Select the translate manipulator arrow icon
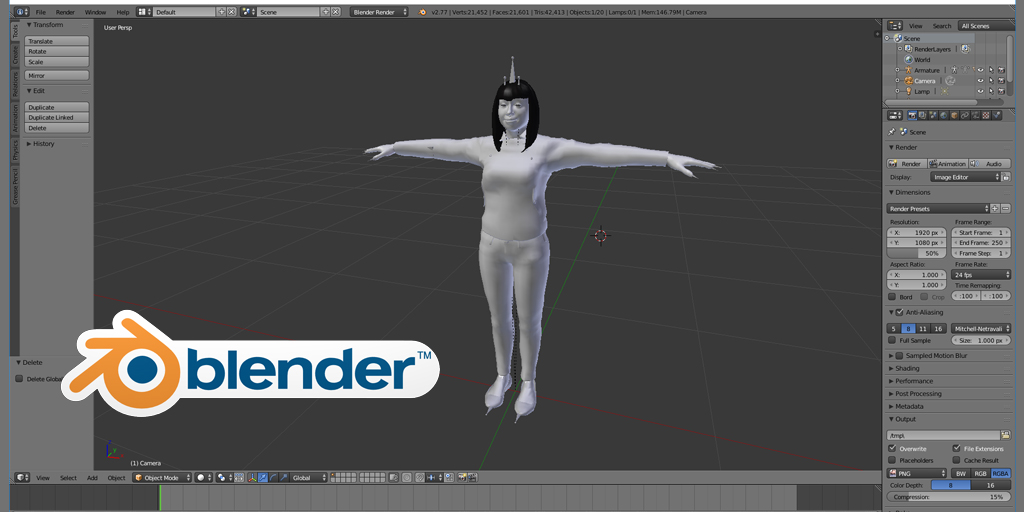 point(263,477)
